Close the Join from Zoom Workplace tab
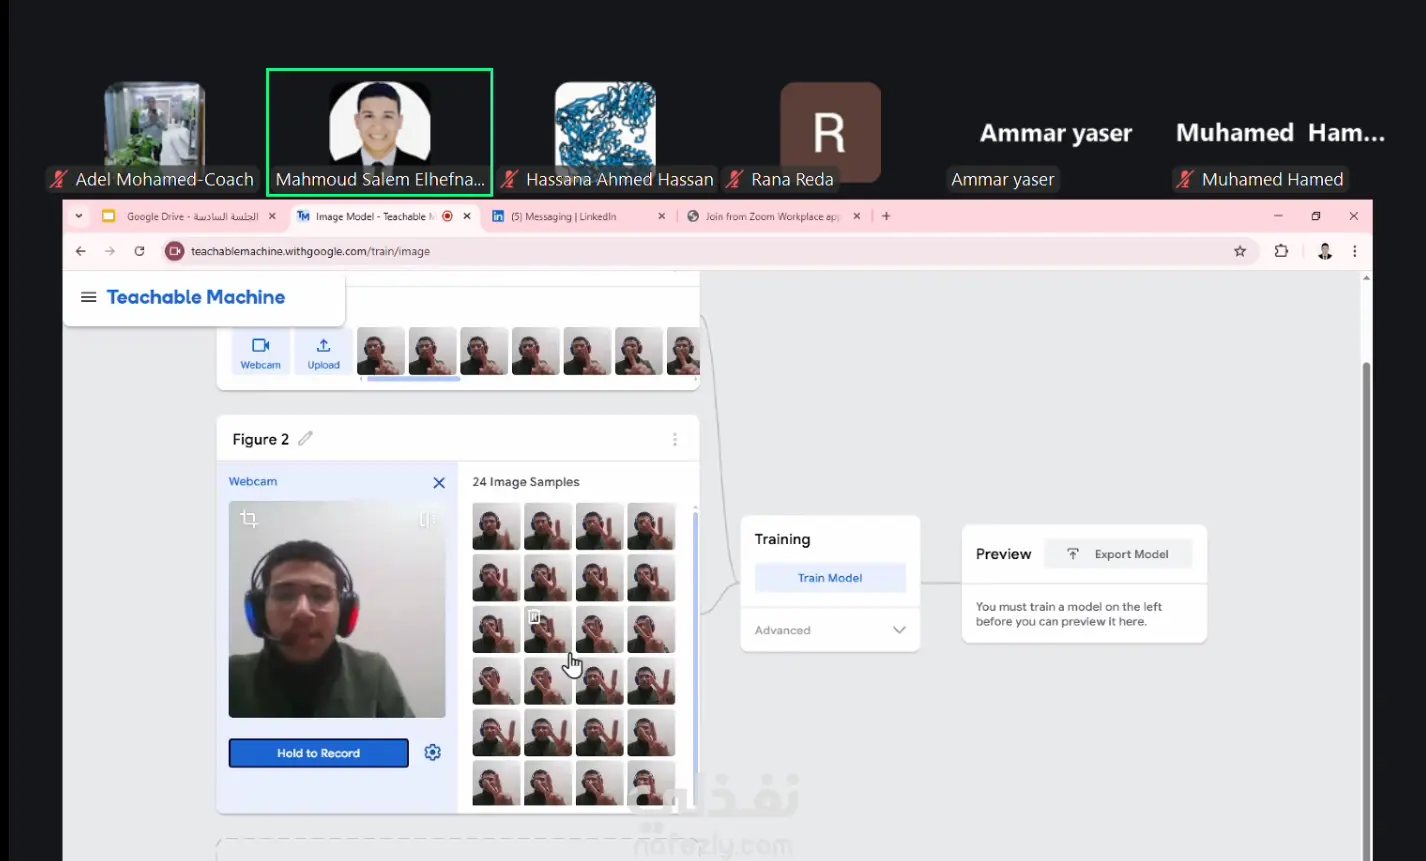Viewport: 1426px width, 861px height. tap(857, 216)
